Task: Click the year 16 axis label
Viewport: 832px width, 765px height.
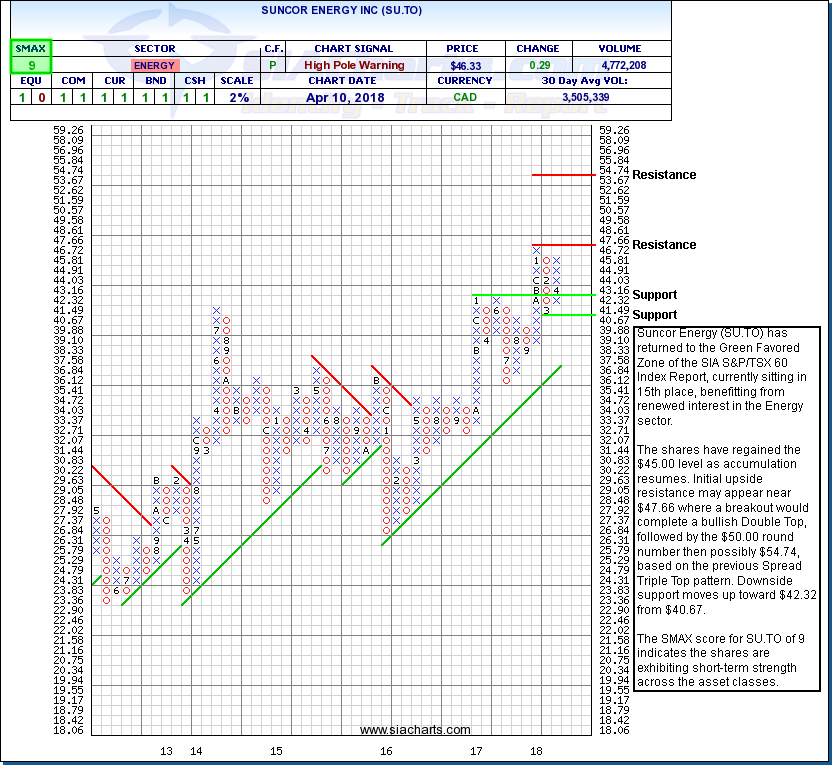Action: pos(386,750)
